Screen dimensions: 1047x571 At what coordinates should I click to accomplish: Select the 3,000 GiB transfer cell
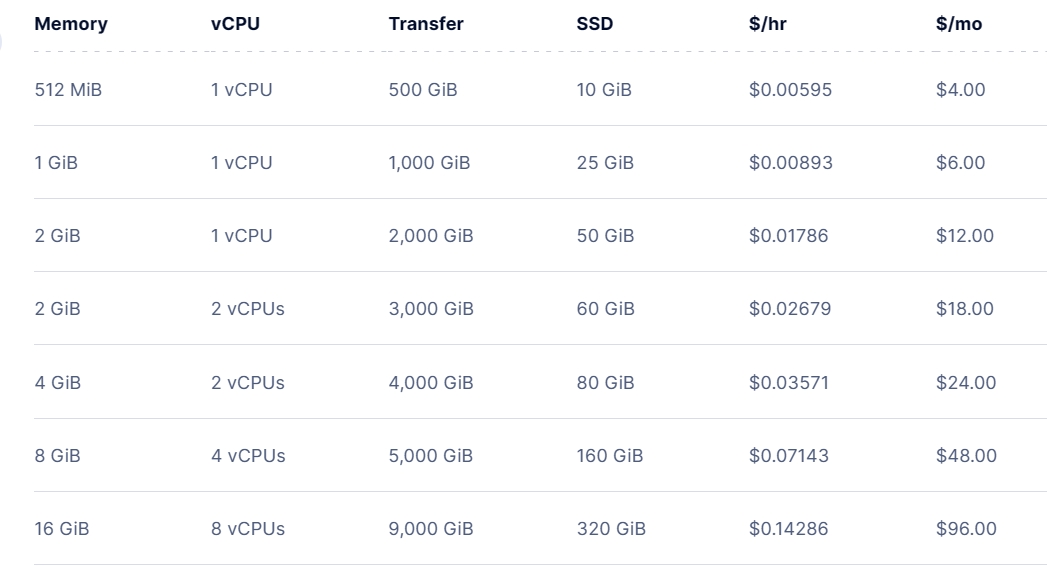coord(431,309)
